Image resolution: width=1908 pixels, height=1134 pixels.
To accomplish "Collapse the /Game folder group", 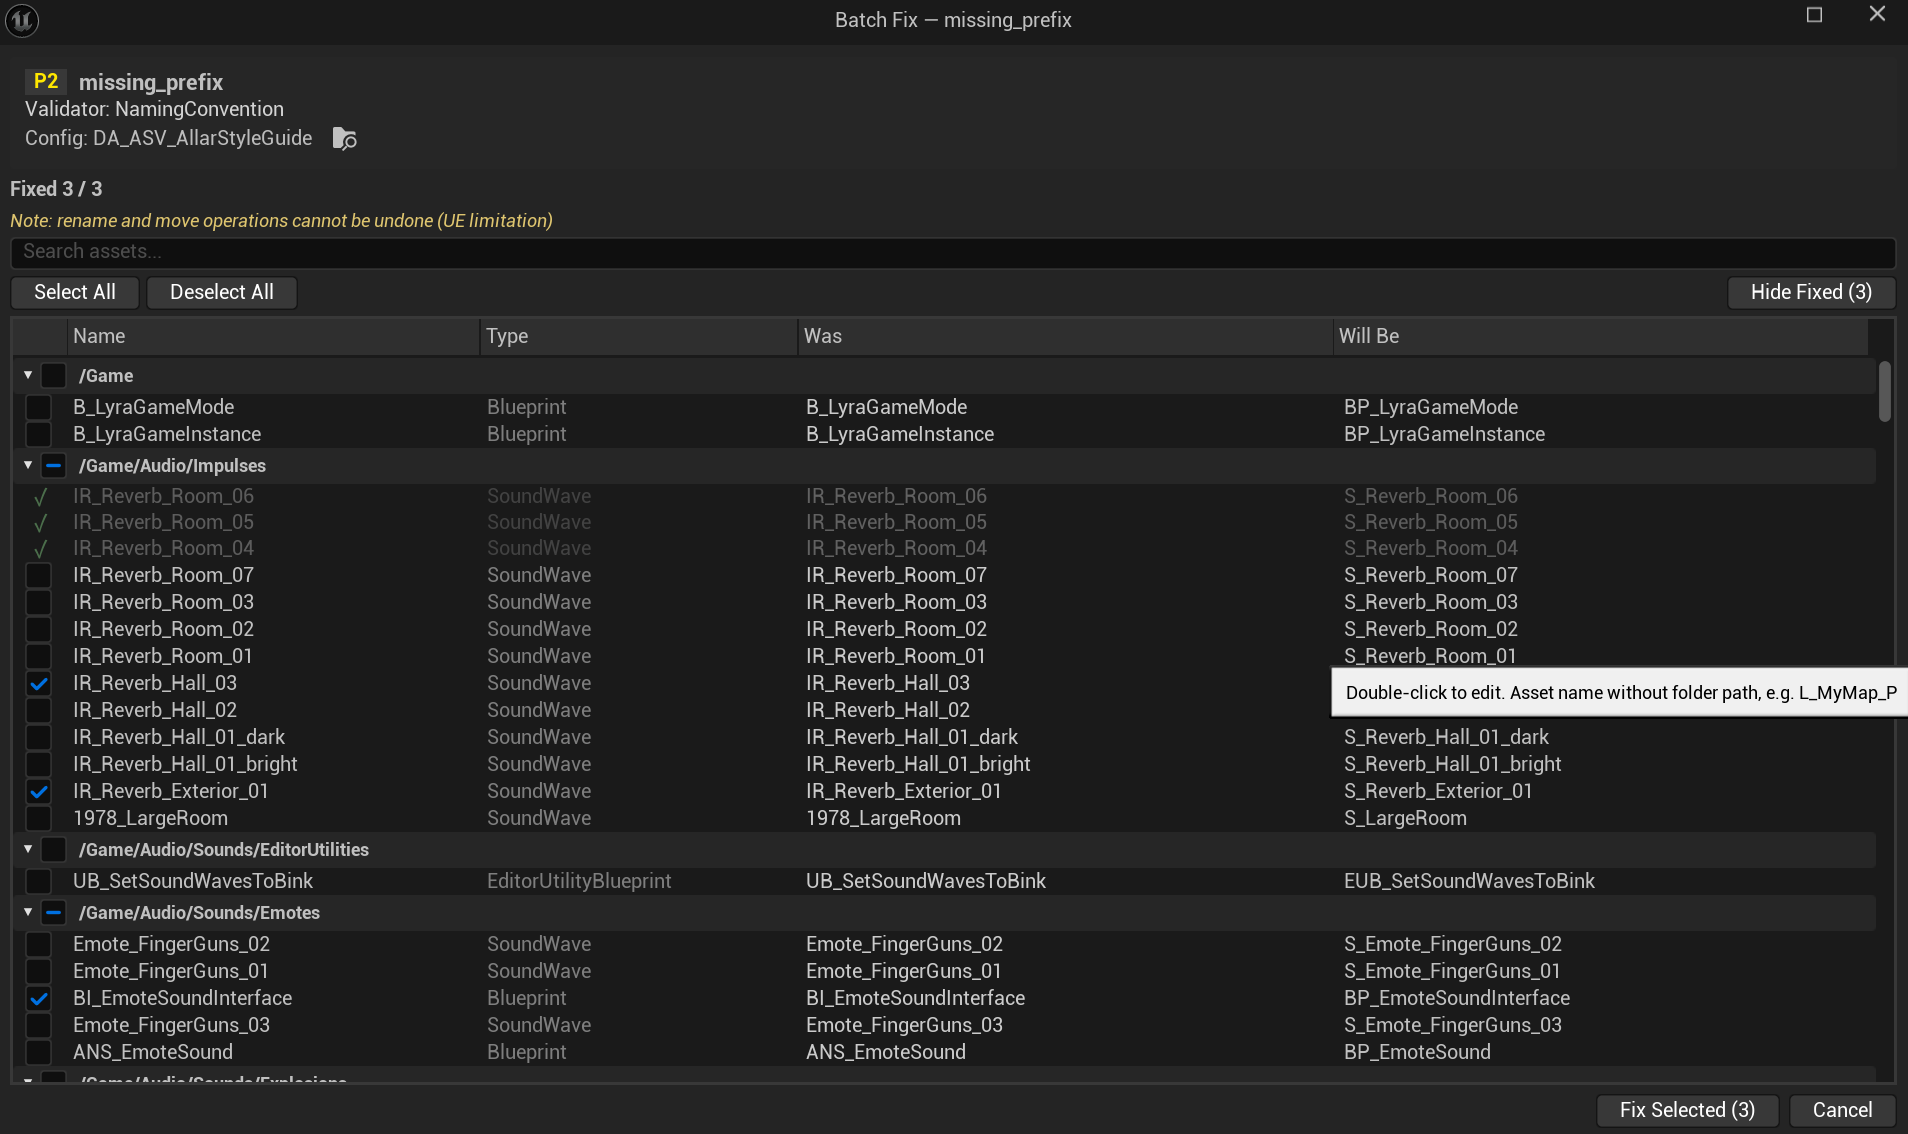I will pos(28,375).
